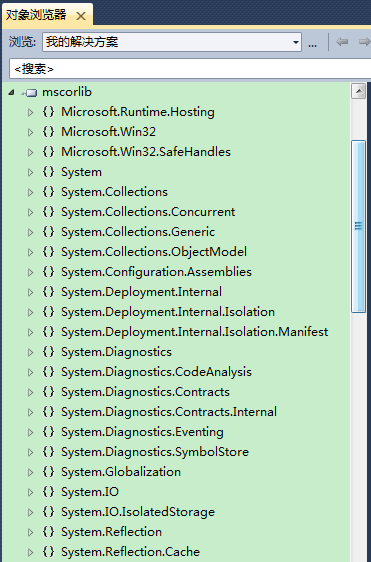The image size is (371, 562).
Task: Click the System.Diagnostics braces icon
Action: [x=48, y=352]
